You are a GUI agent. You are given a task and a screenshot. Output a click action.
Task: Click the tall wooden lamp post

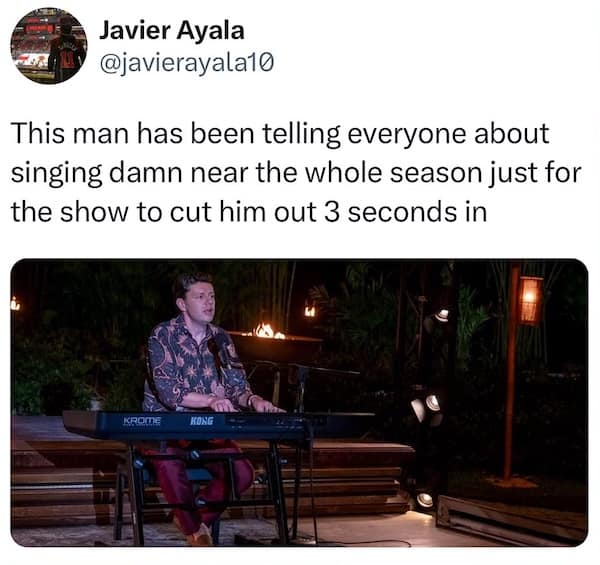[511, 371]
